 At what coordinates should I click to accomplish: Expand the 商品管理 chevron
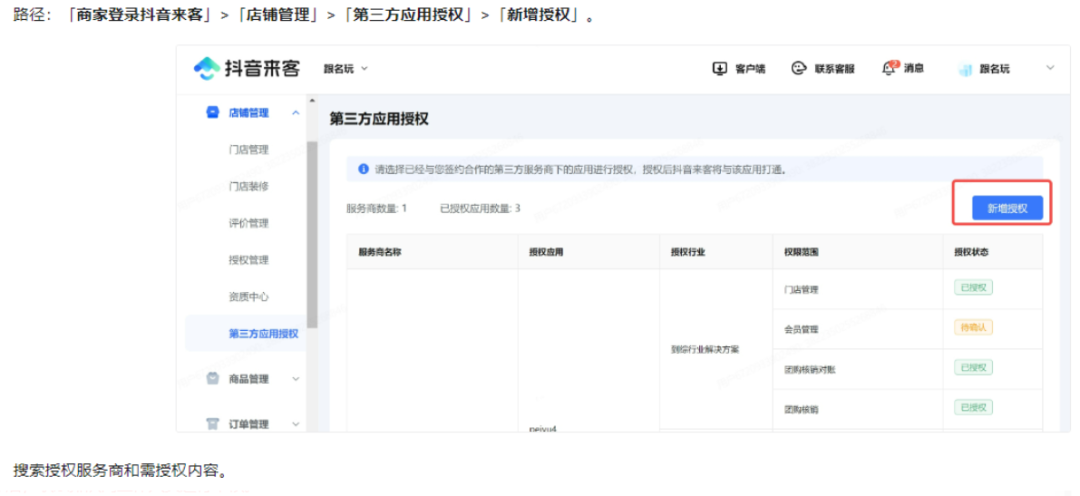point(295,379)
